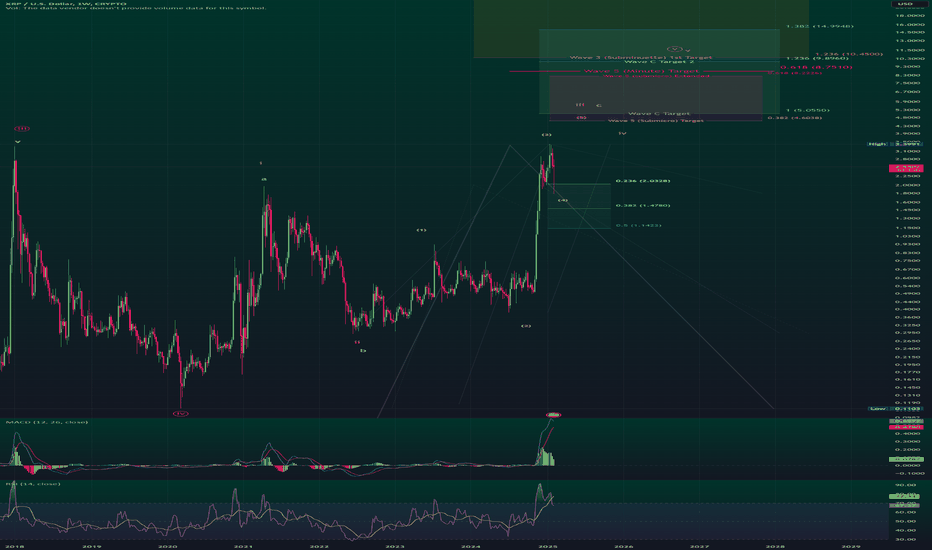Select the Wave 3 (Subminuette) 1st Target label
Screen dimensions: 932x550
click(641, 57)
